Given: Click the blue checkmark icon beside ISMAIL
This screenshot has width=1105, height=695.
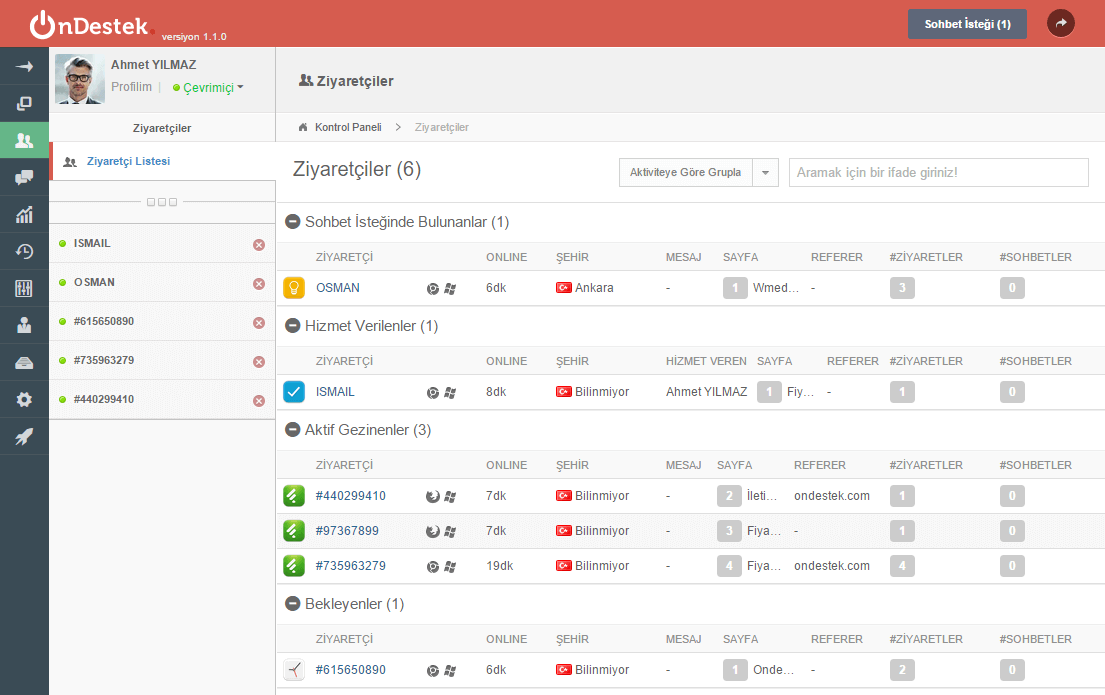Looking at the screenshot, I should coord(294,392).
